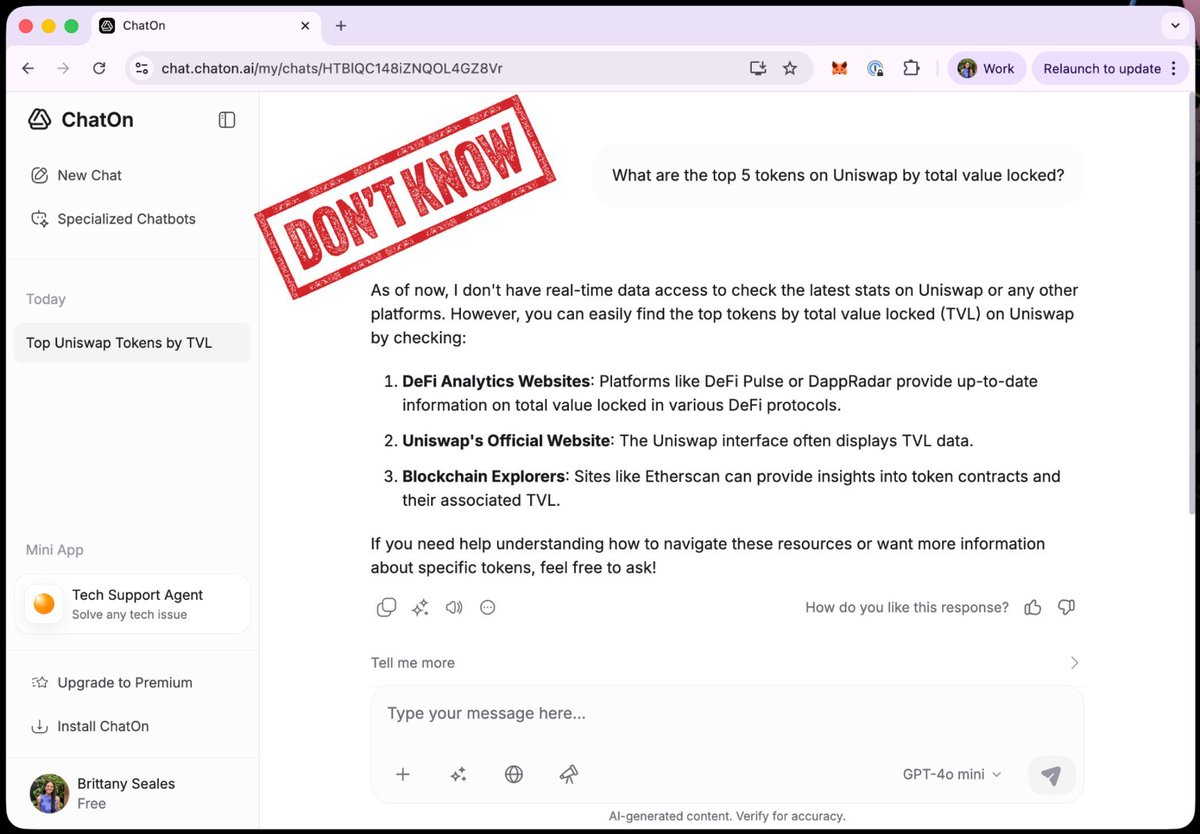Click "AI-generated content. Verify for accuracy." notice
This screenshot has width=1200, height=834.
point(727,816)
